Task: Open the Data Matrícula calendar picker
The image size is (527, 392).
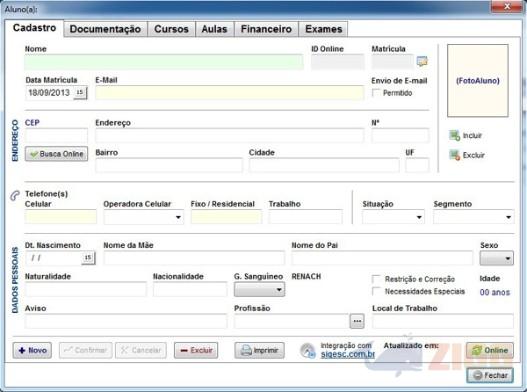Action: click(x=80, y=93)
